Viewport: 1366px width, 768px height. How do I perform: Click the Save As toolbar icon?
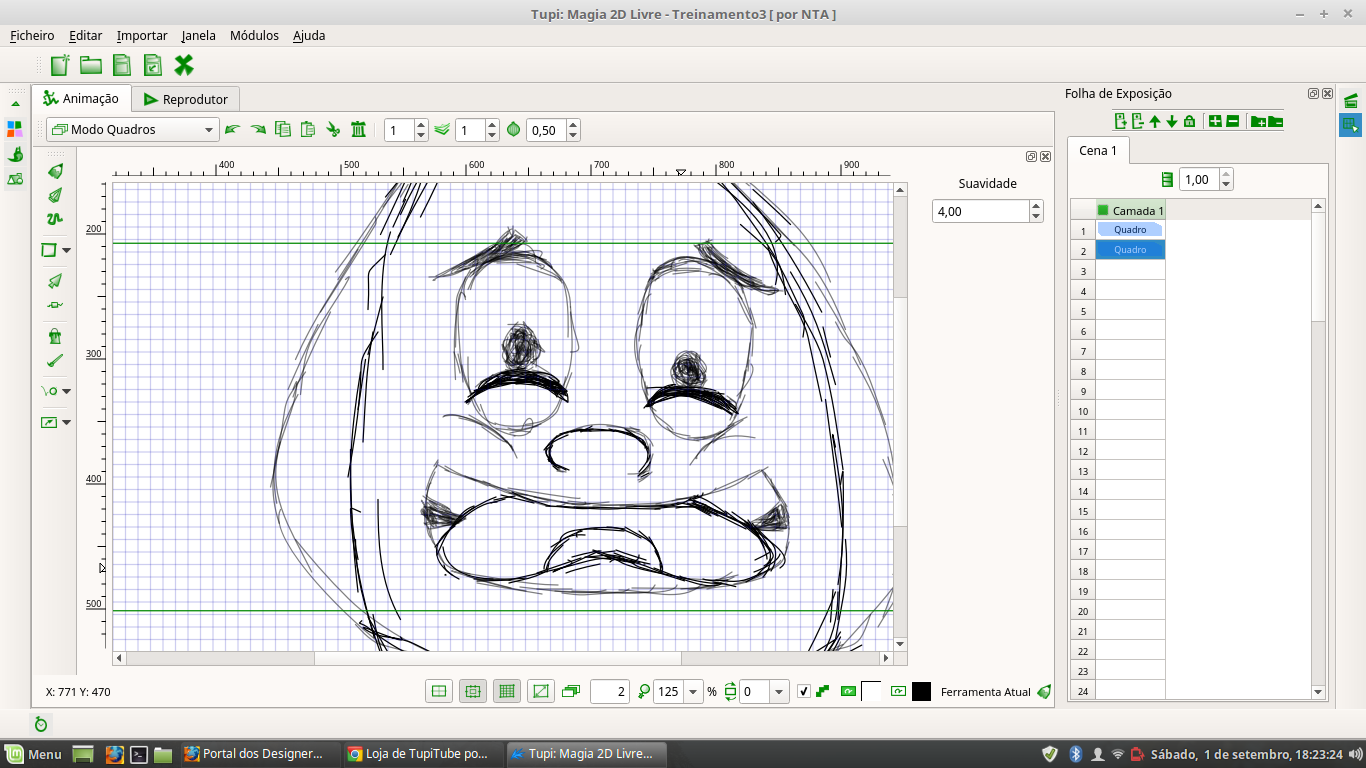(153, 65)
